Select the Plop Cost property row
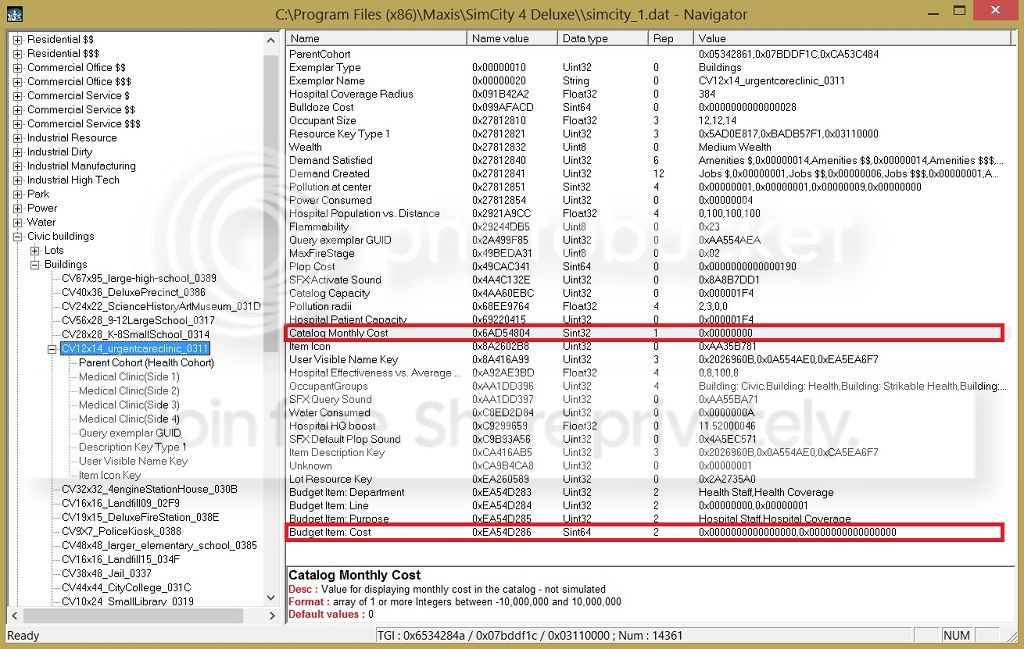 [x=647, y=266]
